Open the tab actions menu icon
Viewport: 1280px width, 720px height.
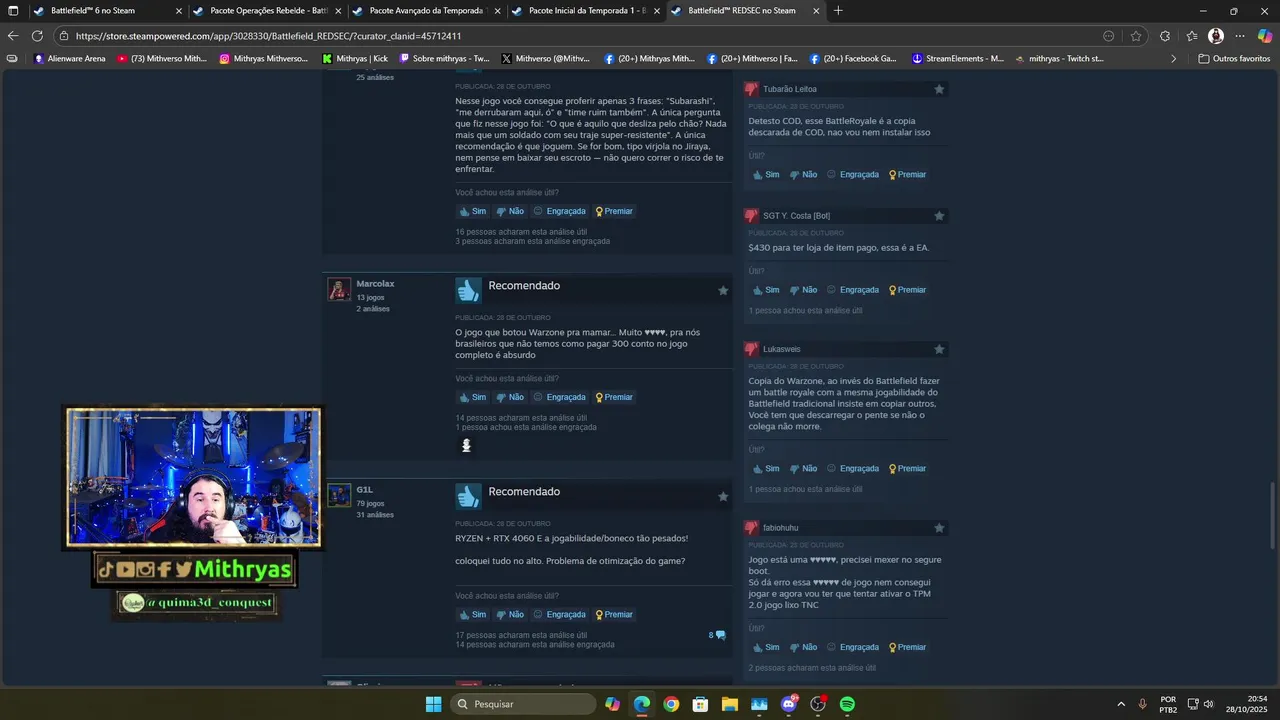tap(13, 11)
